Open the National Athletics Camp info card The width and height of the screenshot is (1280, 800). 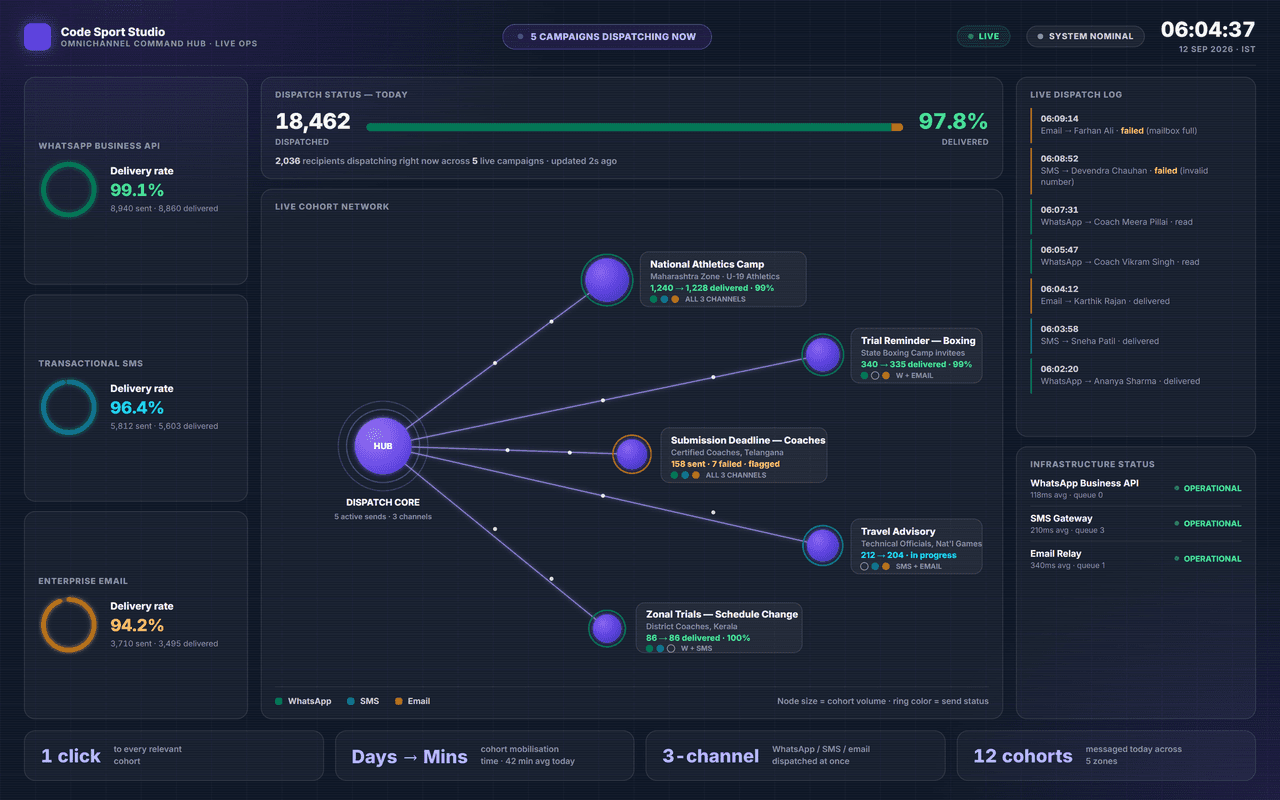[x=723, y=279]
